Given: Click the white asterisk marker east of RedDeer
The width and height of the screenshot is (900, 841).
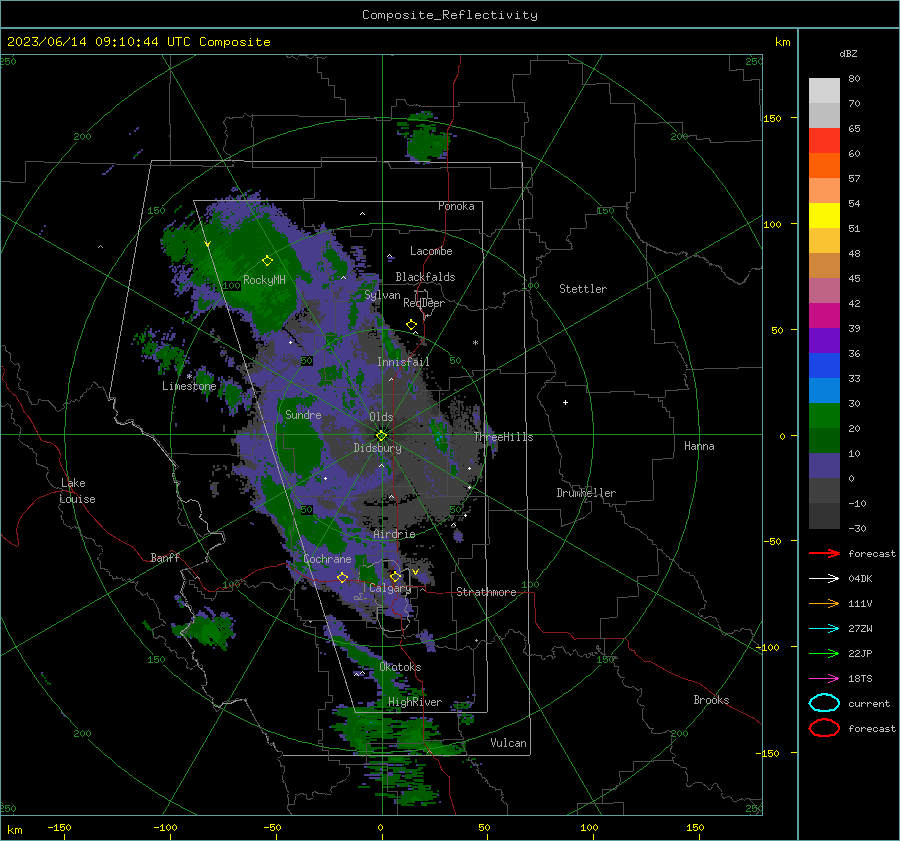Looking at the screenshot, I should pos(475,343).
